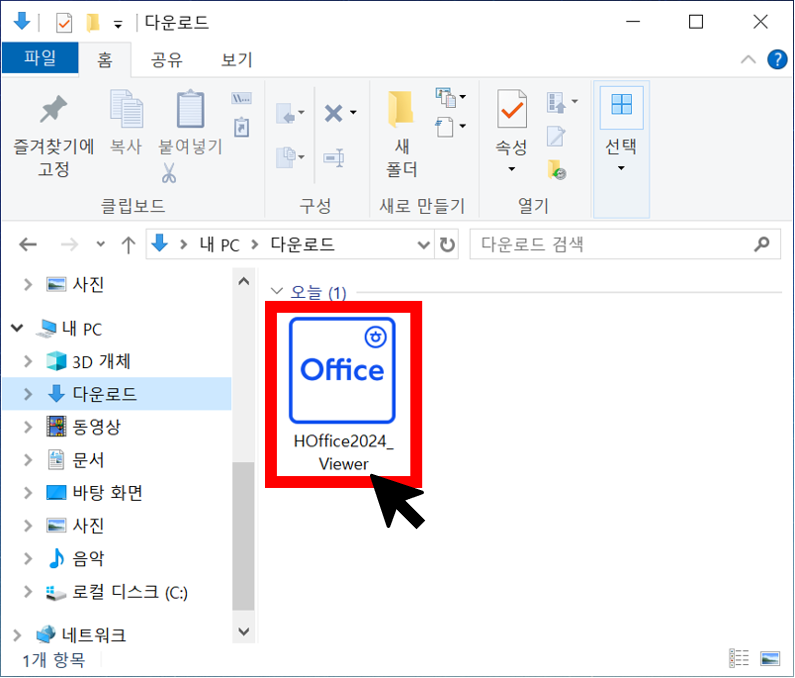Expand the 3D 개체 tree node
This screenshot has height=678, width=795.
pyautogui.click(x=28, y=361)
